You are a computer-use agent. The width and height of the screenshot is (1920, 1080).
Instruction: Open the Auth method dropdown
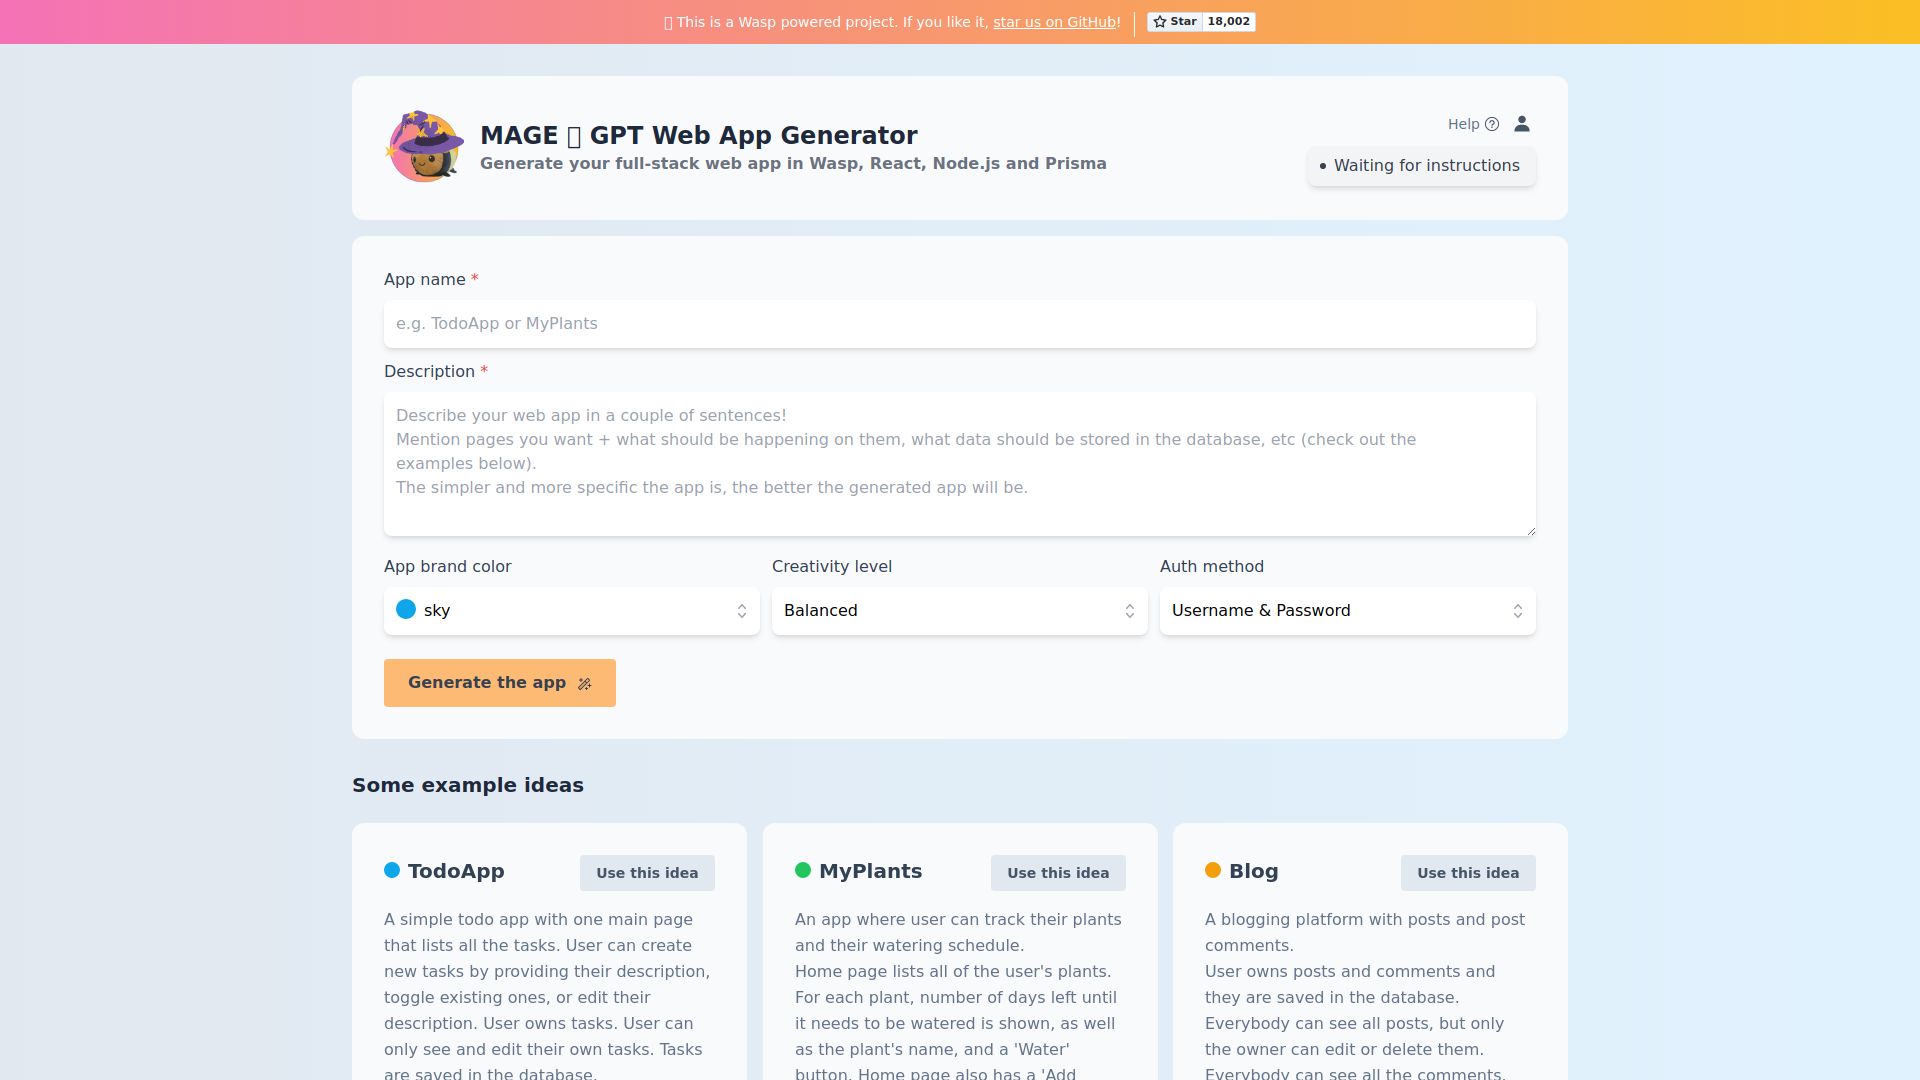[1347, 611]
